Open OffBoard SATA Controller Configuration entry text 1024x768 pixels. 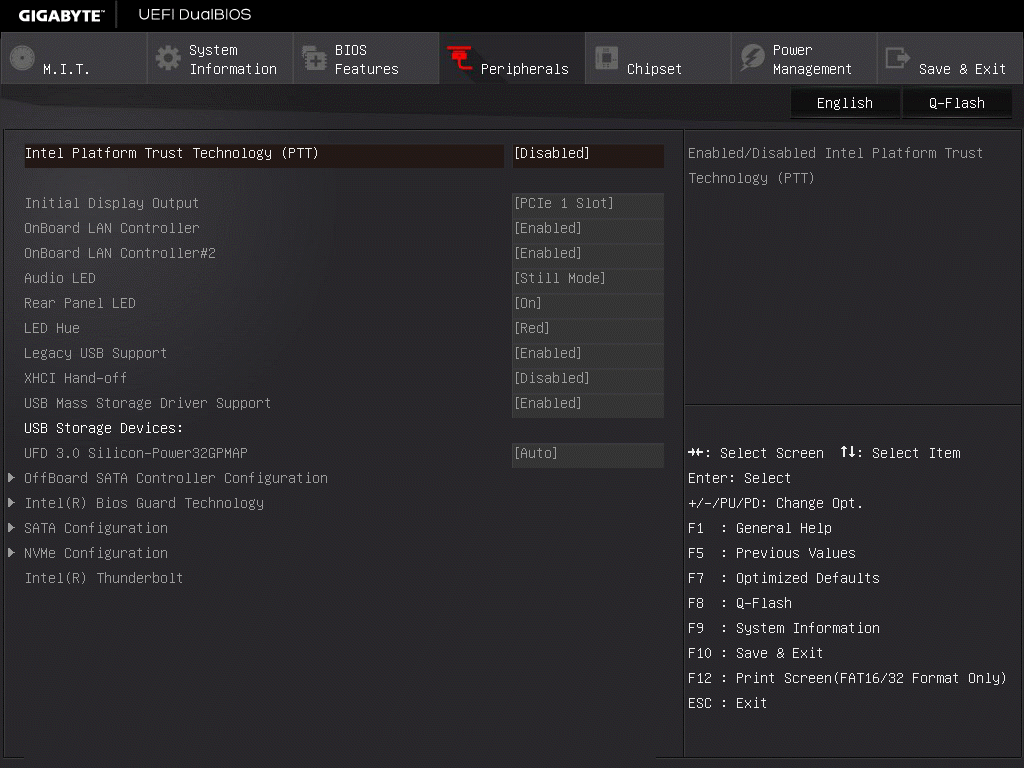tap(176, 478)
